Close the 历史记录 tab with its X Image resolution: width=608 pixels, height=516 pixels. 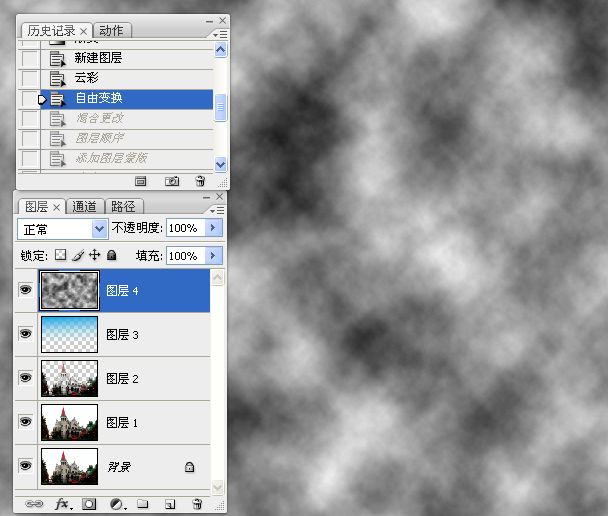pos(83,31)
